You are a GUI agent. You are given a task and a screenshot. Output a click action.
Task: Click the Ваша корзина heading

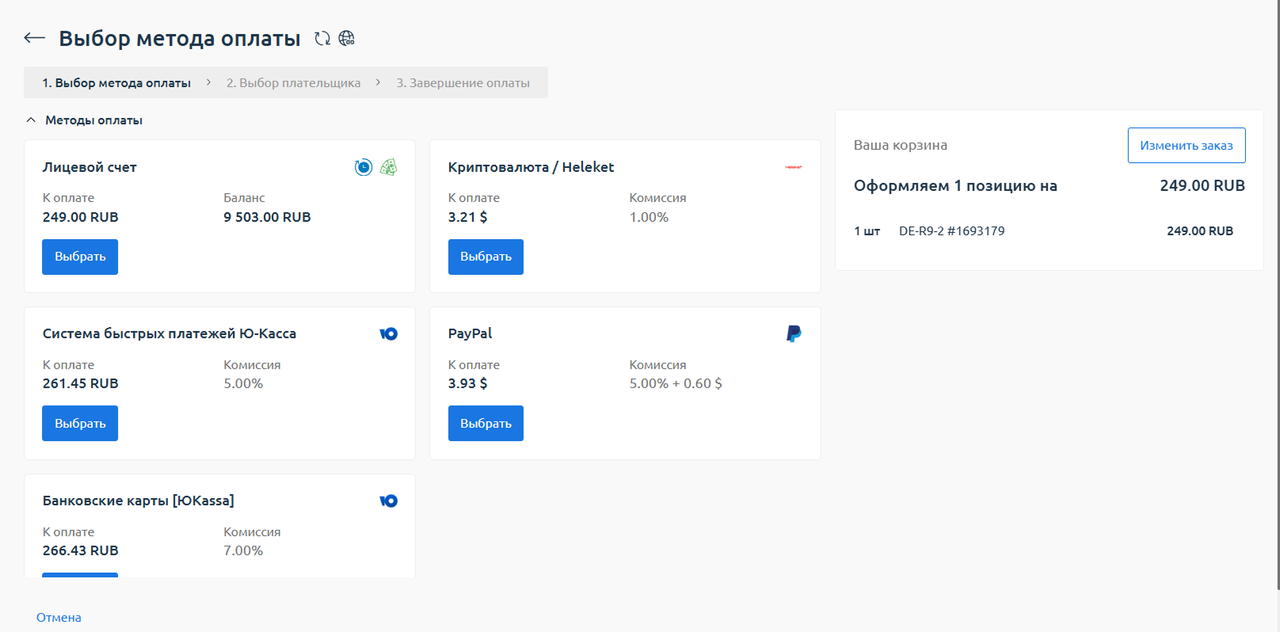tap(900, 145)
